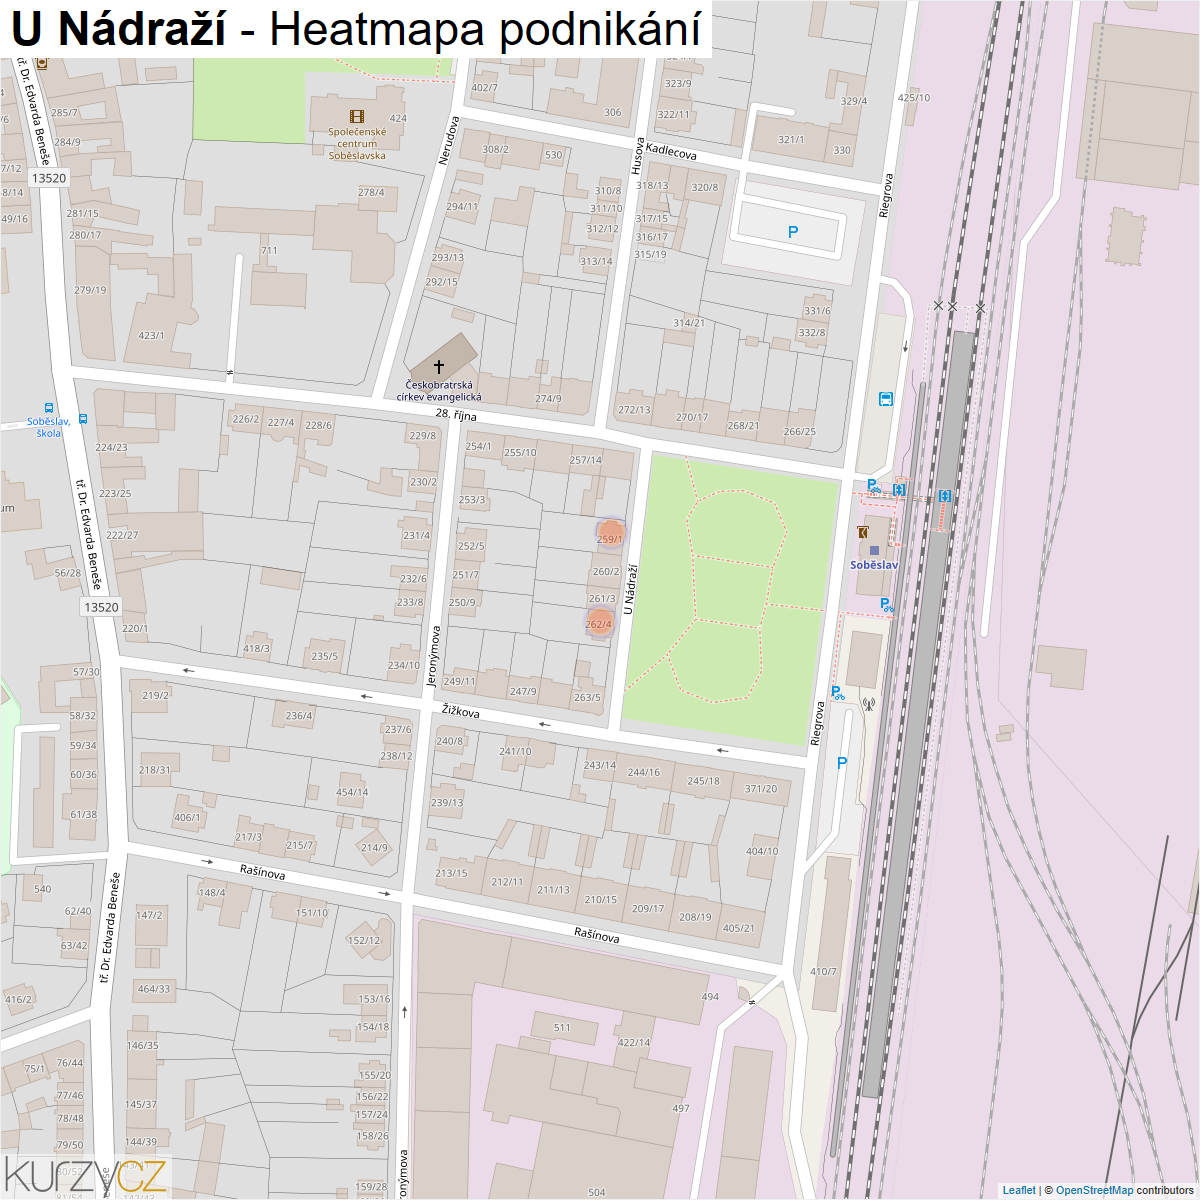
Task: Click the bicycle parking icon below Soběslav station
Action: [x=886, y=604]
